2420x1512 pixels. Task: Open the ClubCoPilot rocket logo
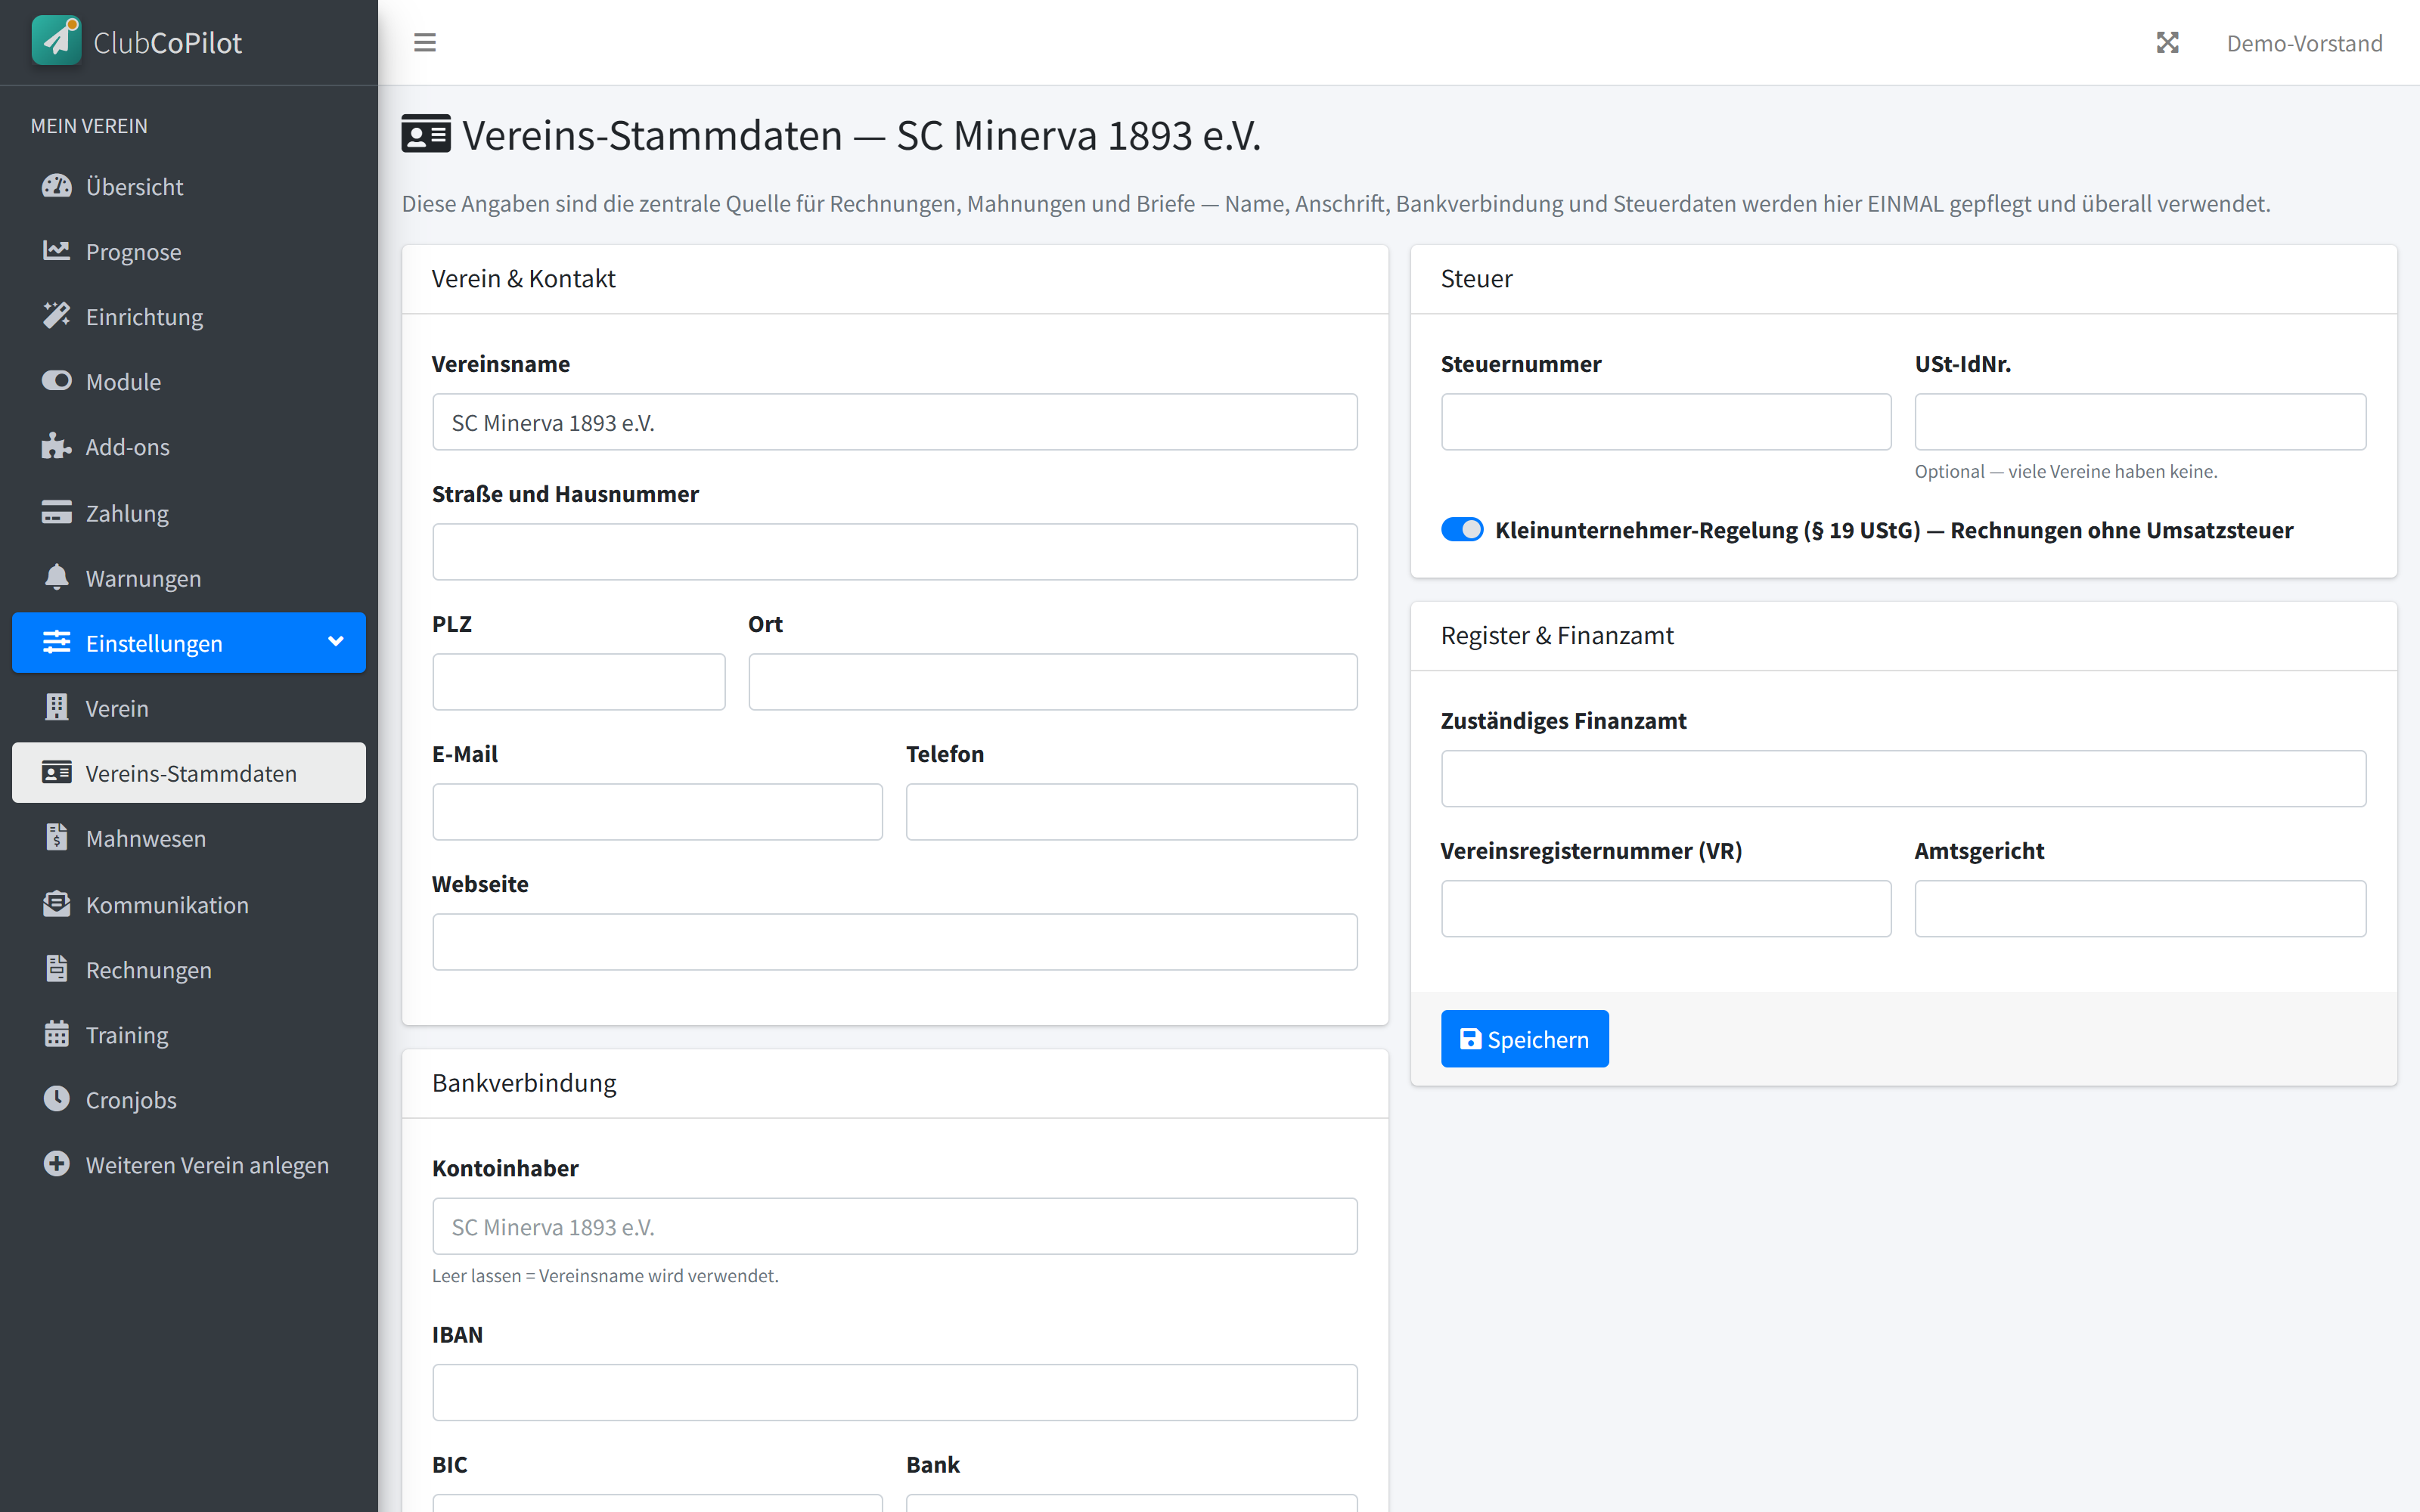[x=57, y=41]
